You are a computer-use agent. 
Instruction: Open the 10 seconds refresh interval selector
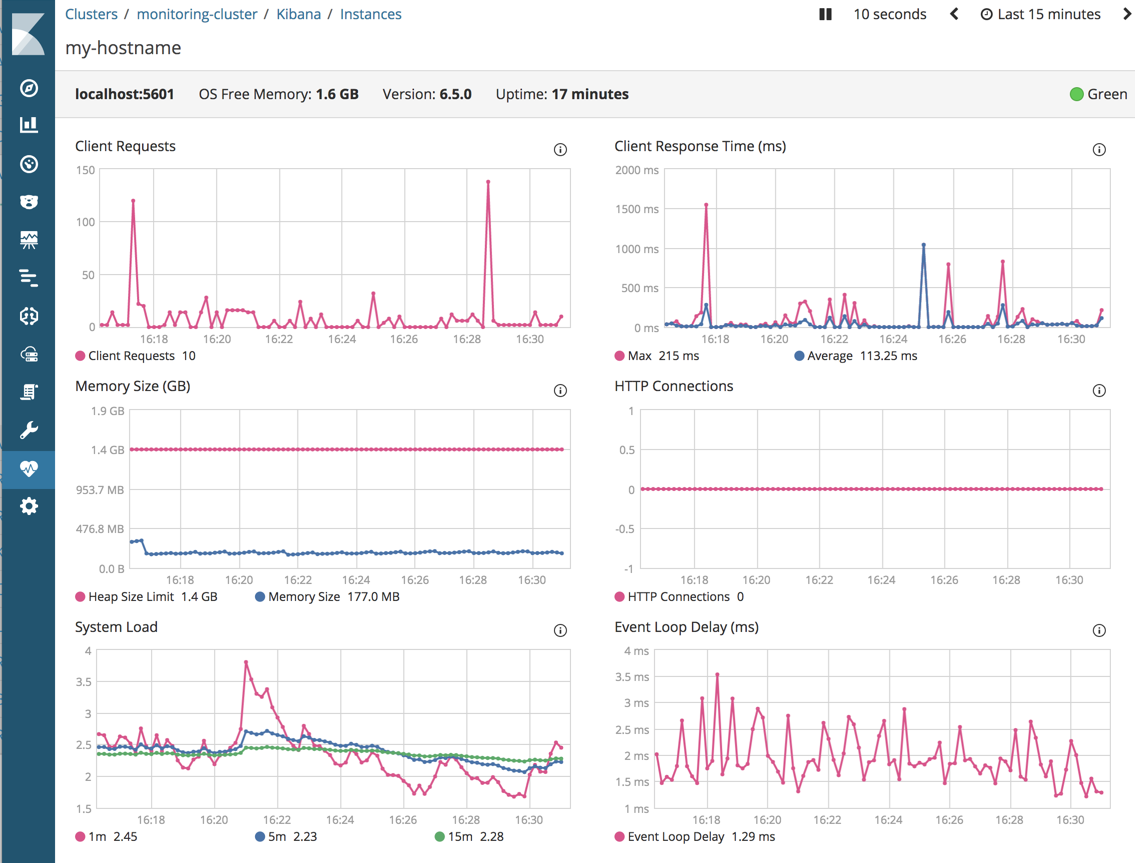tap(888, 14)
